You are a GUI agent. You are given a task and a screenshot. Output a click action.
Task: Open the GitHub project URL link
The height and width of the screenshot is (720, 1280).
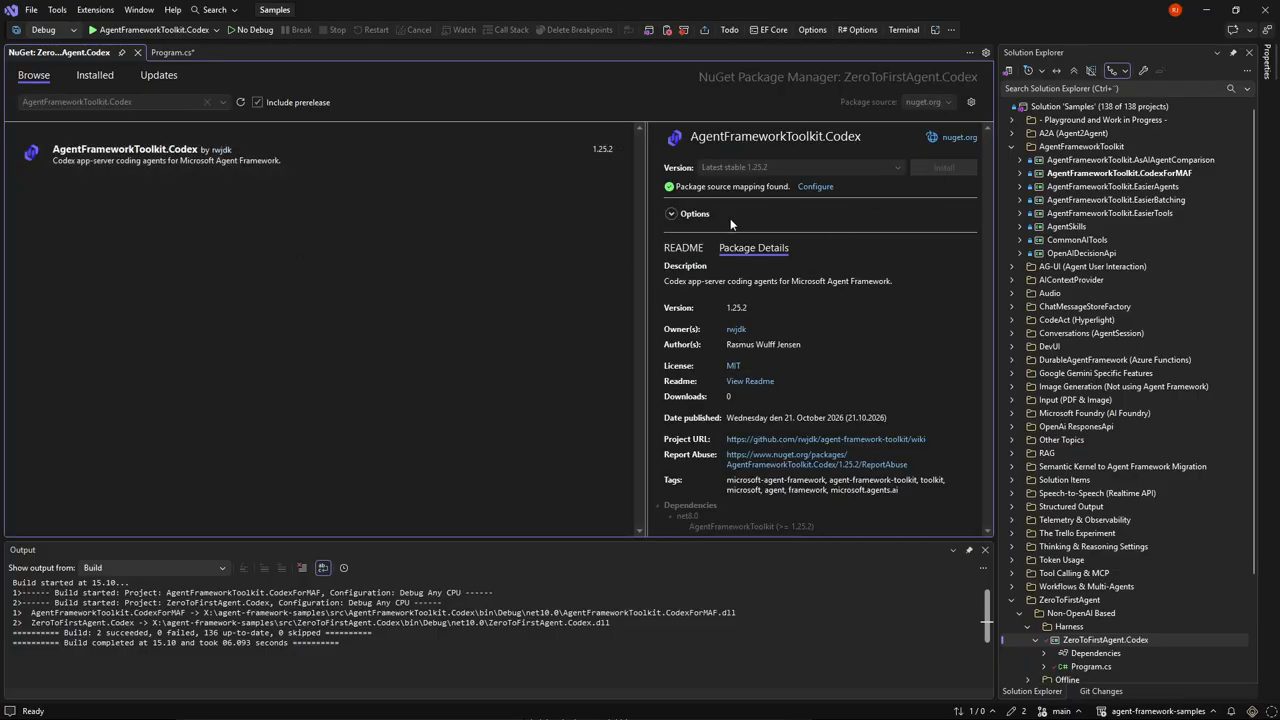click(x=826, y=439)
